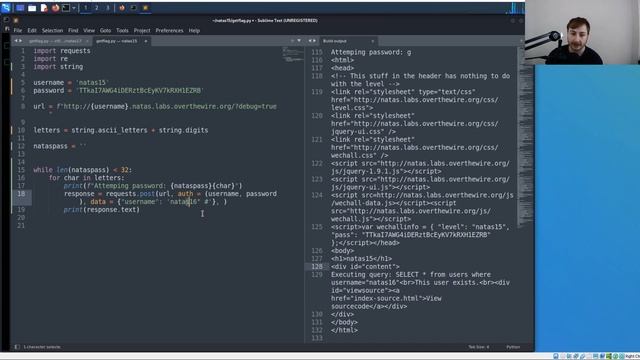
Task: Open the Preferences menu
Action: coord(169,31)
